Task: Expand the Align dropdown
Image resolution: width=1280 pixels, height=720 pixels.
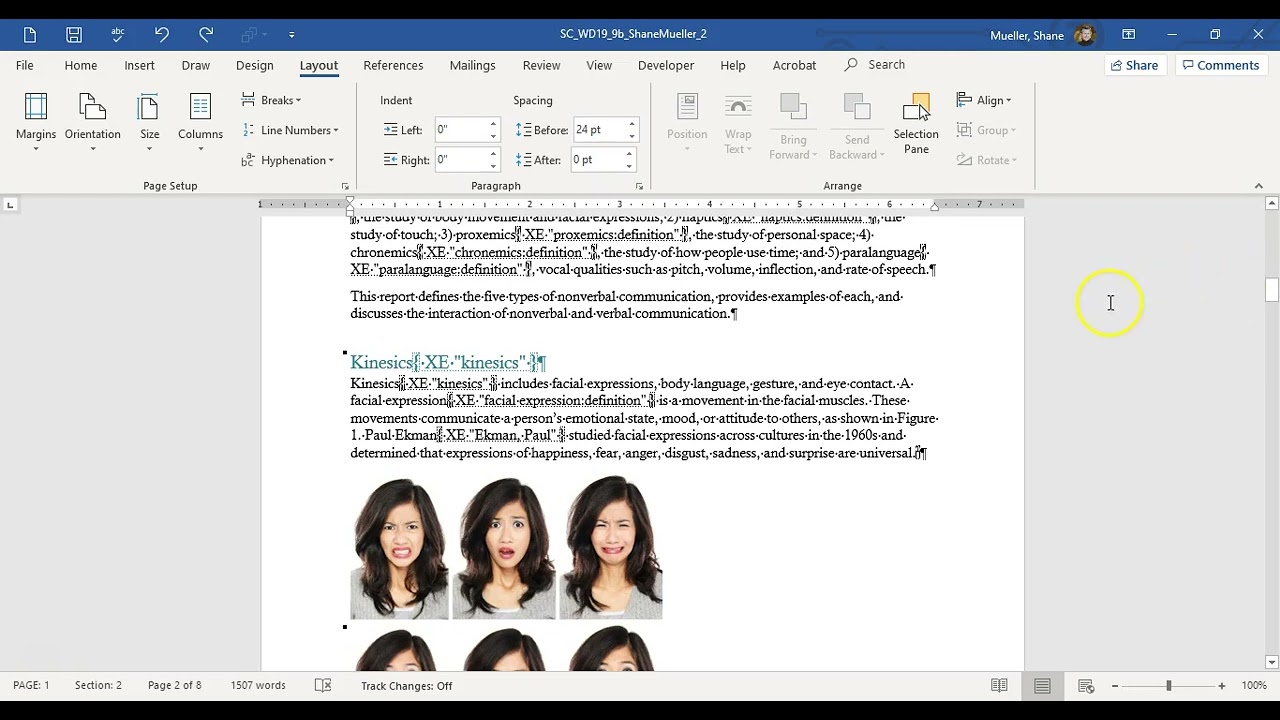Action: coord(984,100)
